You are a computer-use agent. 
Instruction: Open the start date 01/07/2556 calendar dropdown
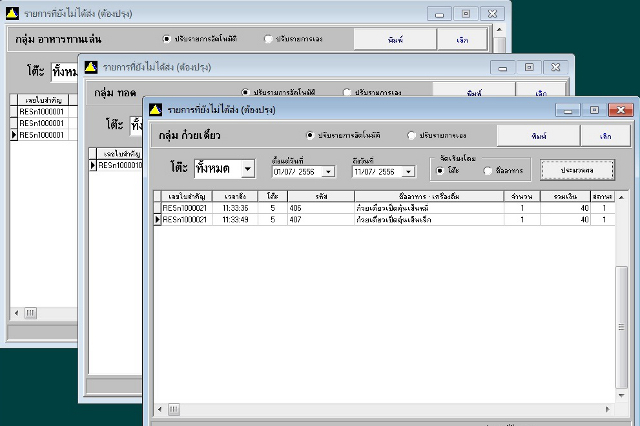tap(328, 172)
